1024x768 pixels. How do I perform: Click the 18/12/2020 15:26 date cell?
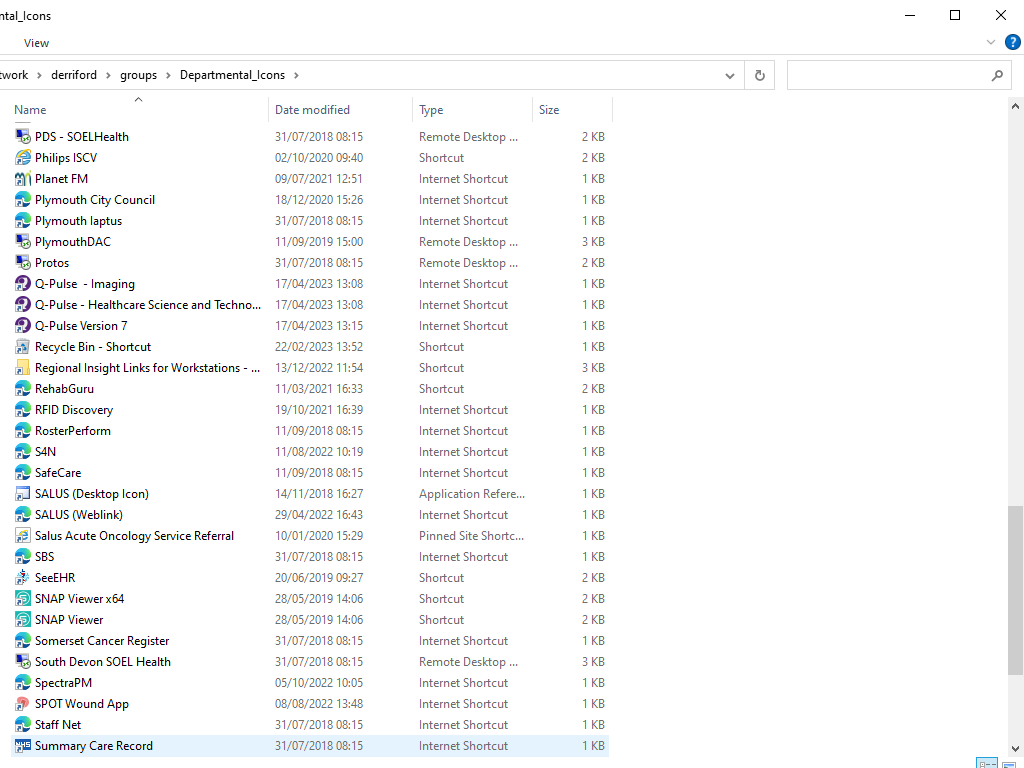pyautogui.click(x=319, y=200)
